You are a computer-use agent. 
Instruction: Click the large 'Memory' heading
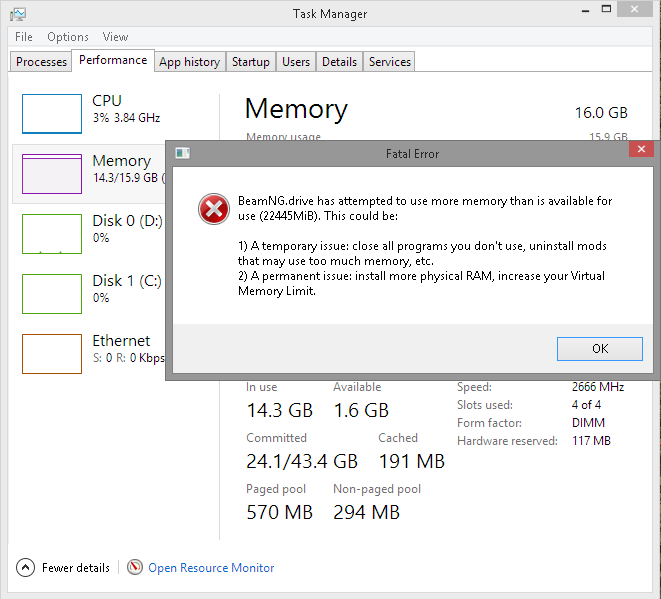point(296,109)
